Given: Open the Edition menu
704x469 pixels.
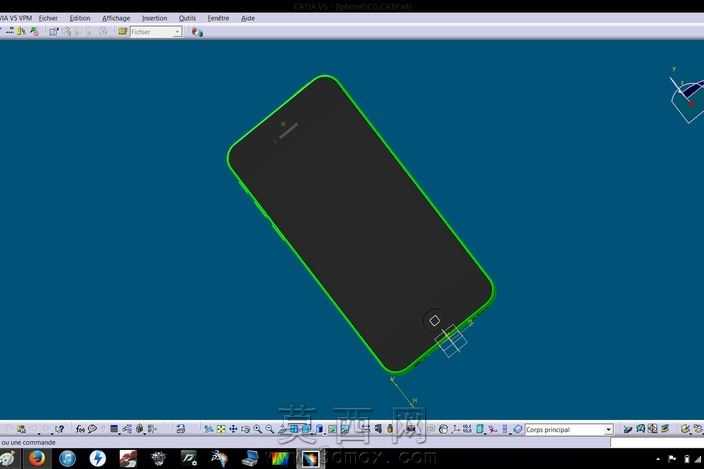Looking at the screenshot, I should click(x=80, y=18).
